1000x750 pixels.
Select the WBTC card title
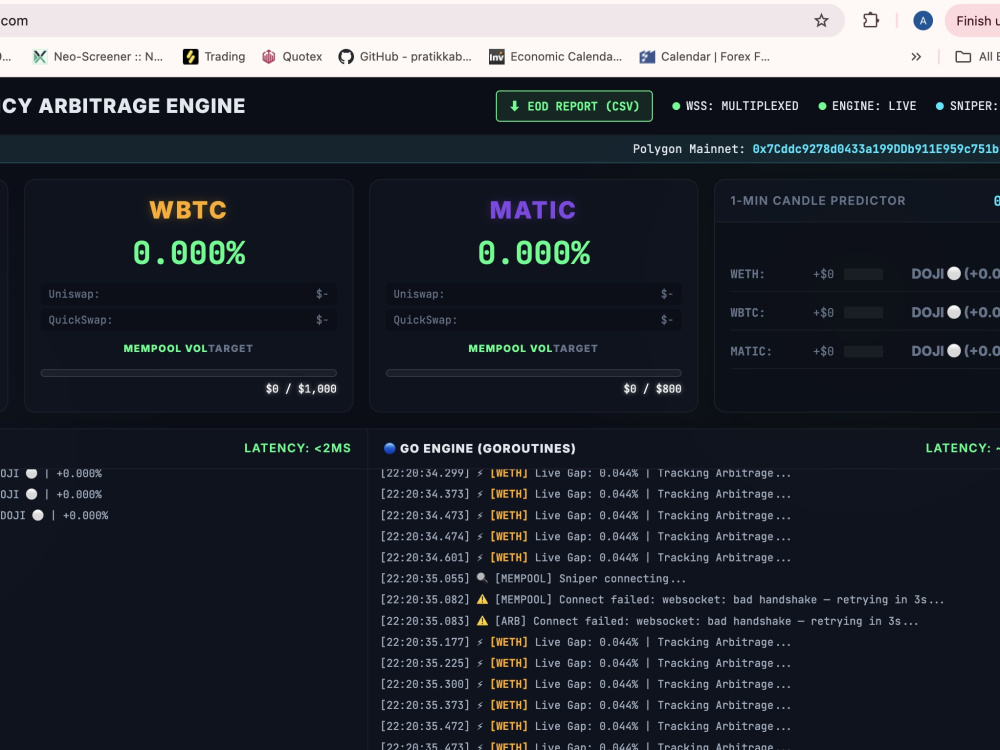(188, 210)
